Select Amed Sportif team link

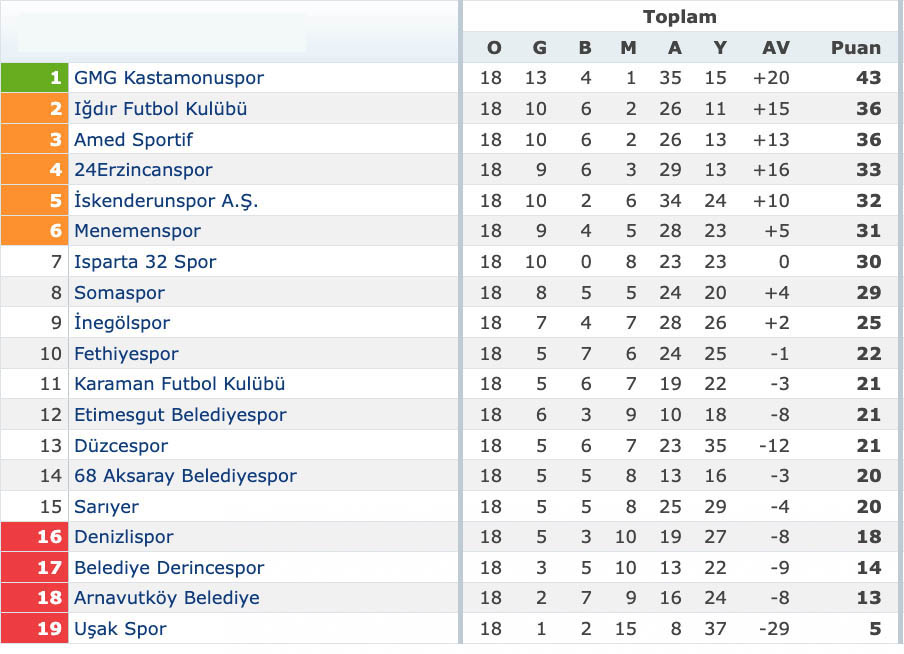(x=133, y=140)
